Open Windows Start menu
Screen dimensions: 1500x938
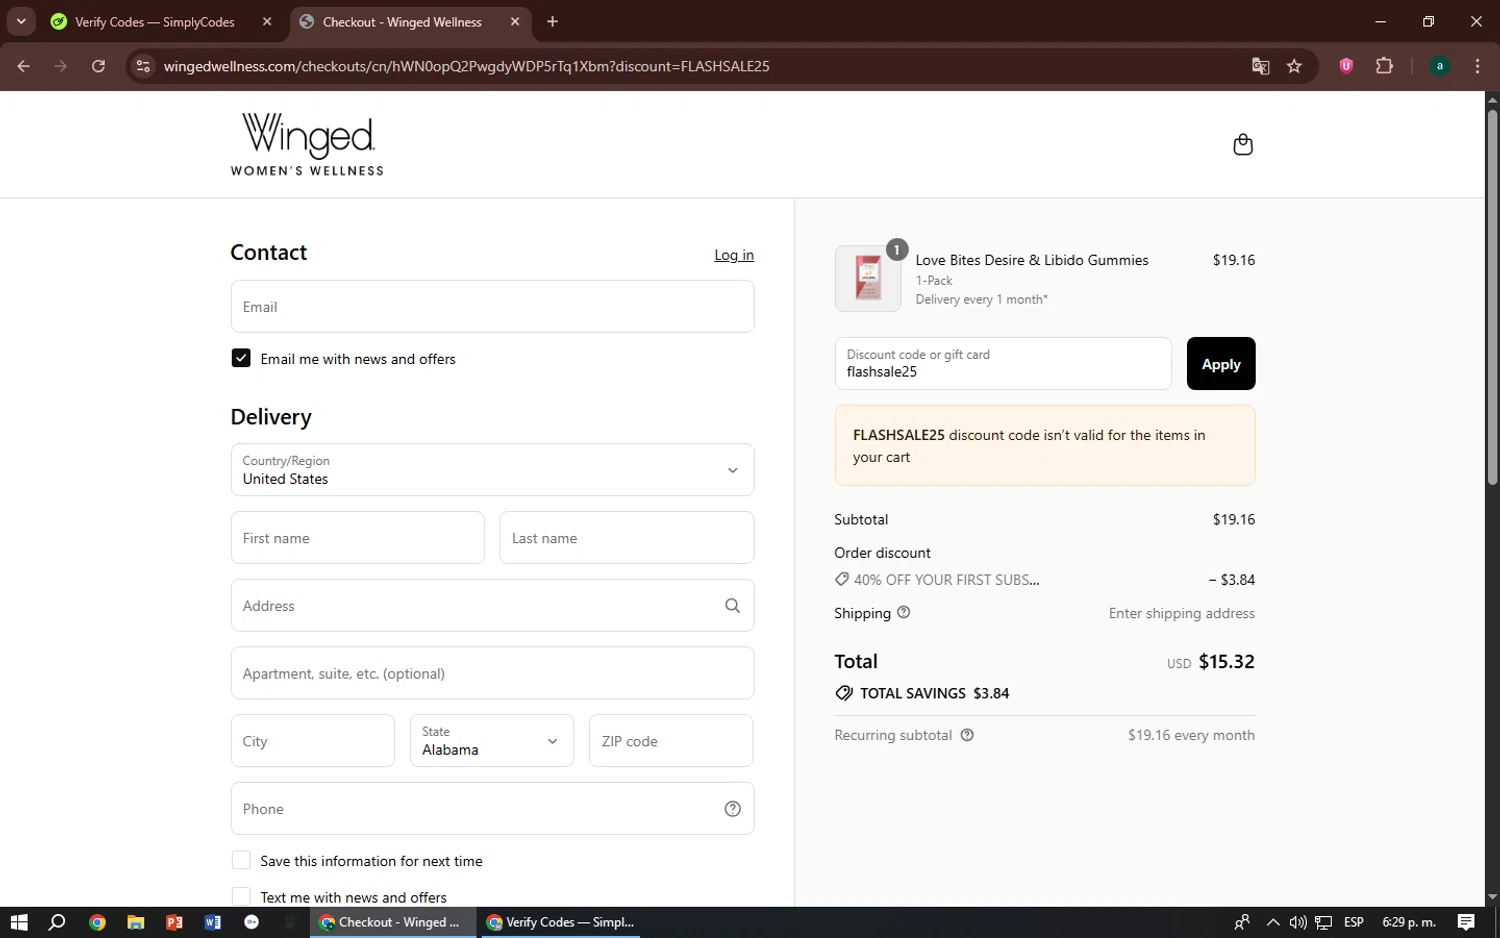[x=19, y=922]
